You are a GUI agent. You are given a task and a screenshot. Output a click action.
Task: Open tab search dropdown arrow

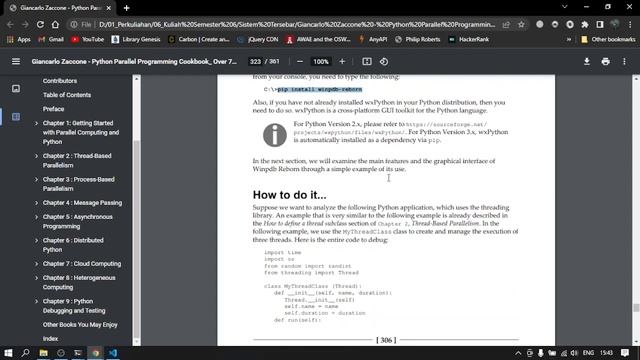[564, 7]
